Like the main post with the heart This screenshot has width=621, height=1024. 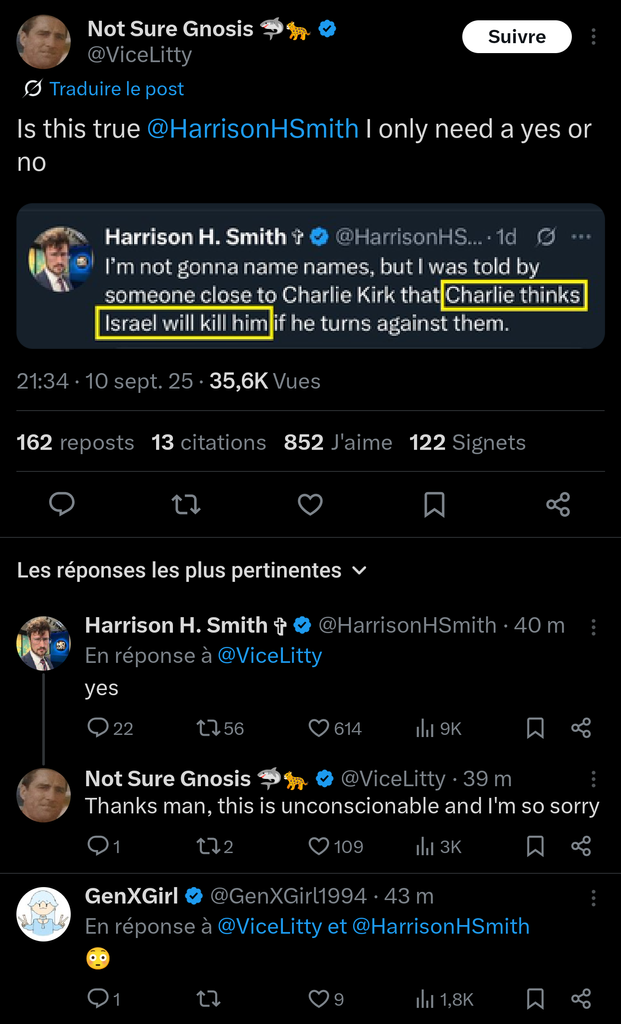coord(310,504)
